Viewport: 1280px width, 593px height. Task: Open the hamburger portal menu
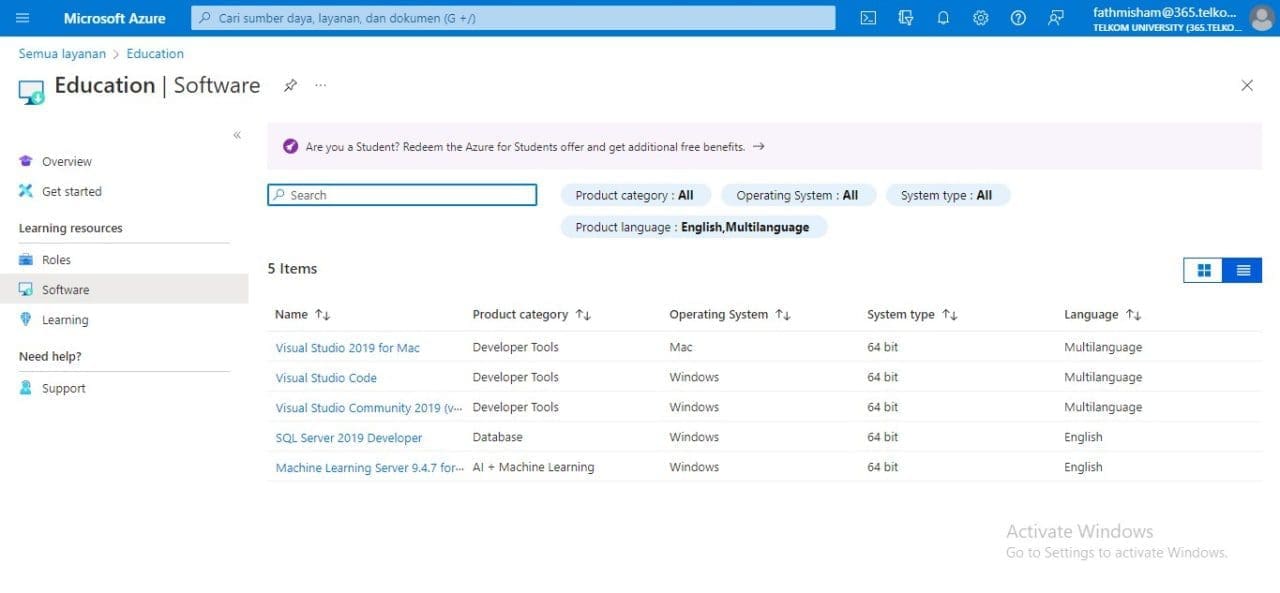pos(23,18)
